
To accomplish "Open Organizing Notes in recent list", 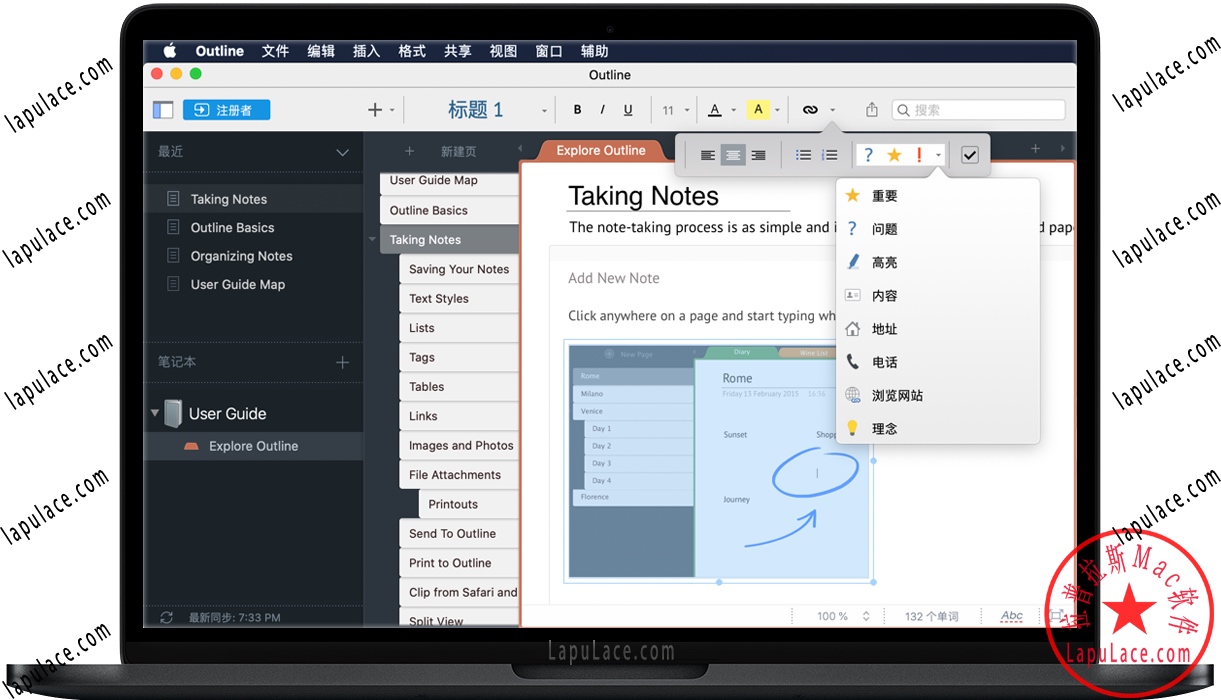I will point(253,256).
